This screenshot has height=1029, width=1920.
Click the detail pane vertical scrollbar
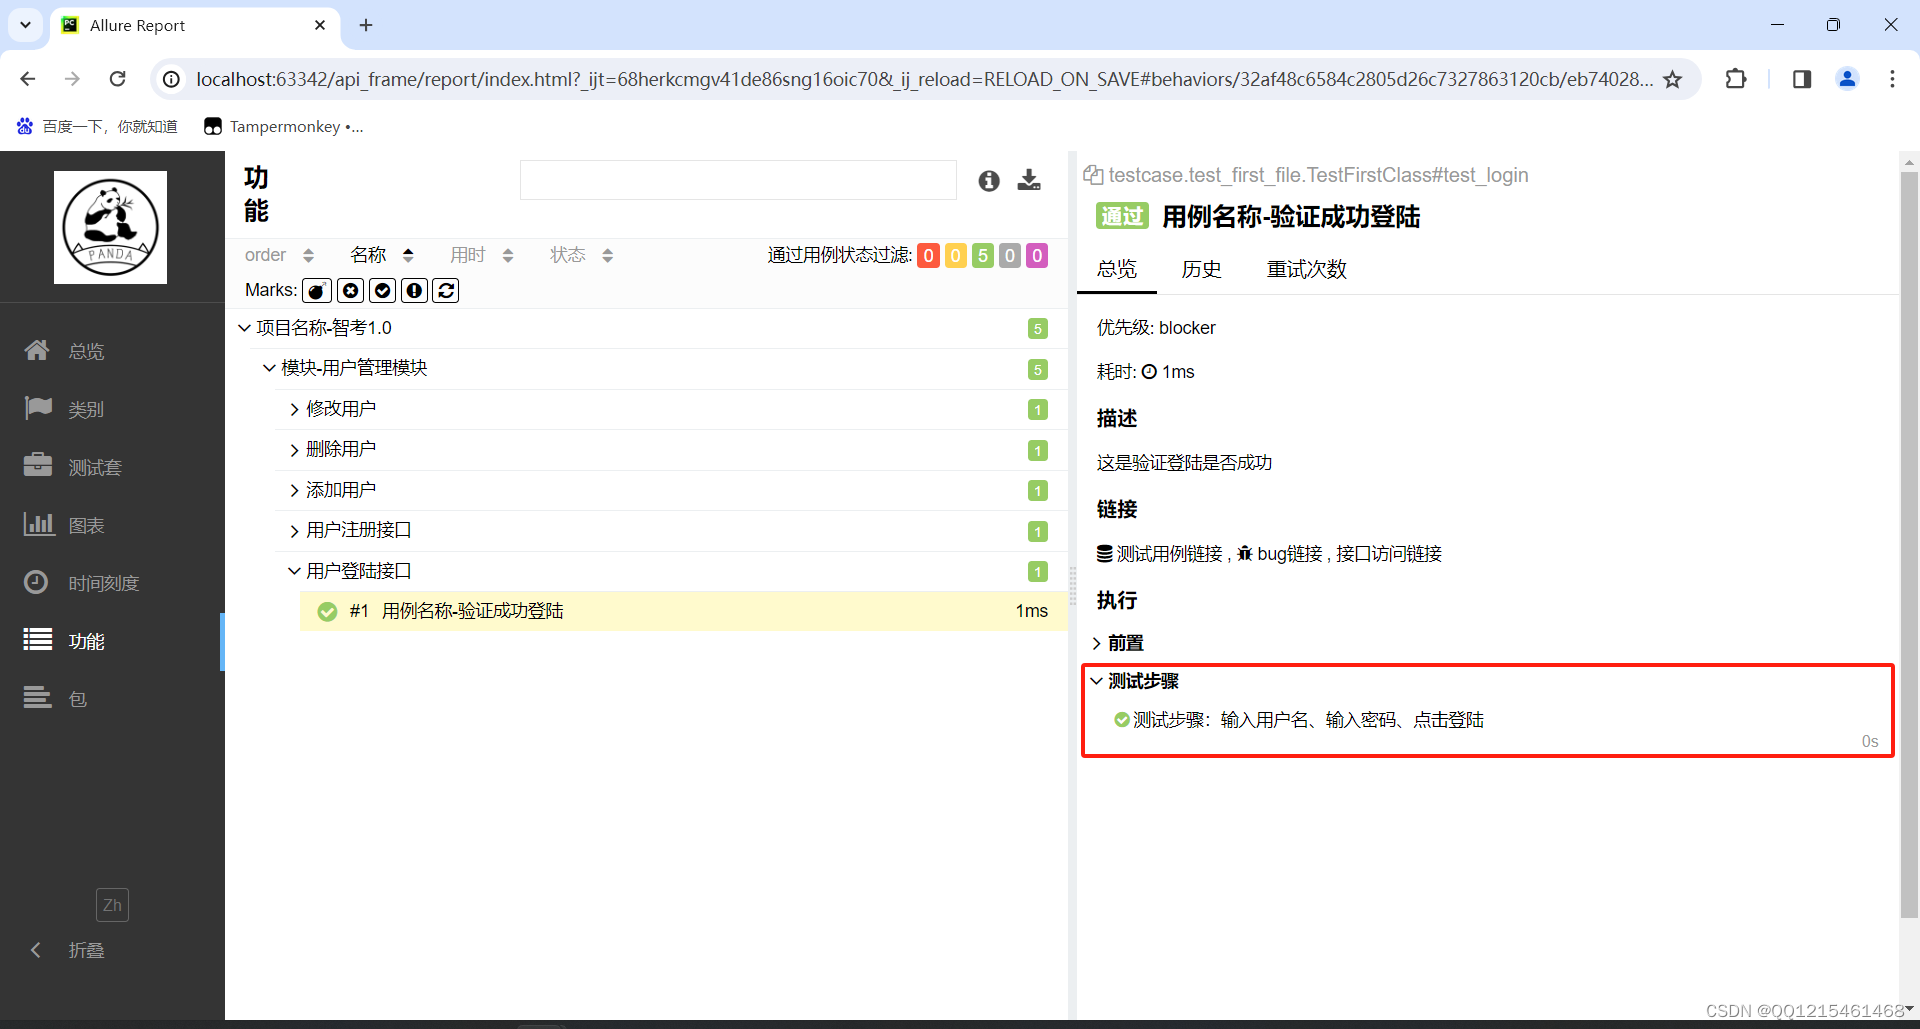coord(1909,545)
